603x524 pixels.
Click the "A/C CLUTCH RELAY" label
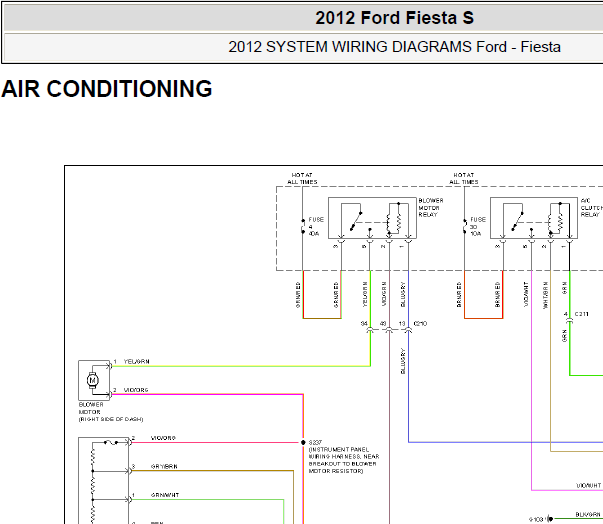point(591,208)
